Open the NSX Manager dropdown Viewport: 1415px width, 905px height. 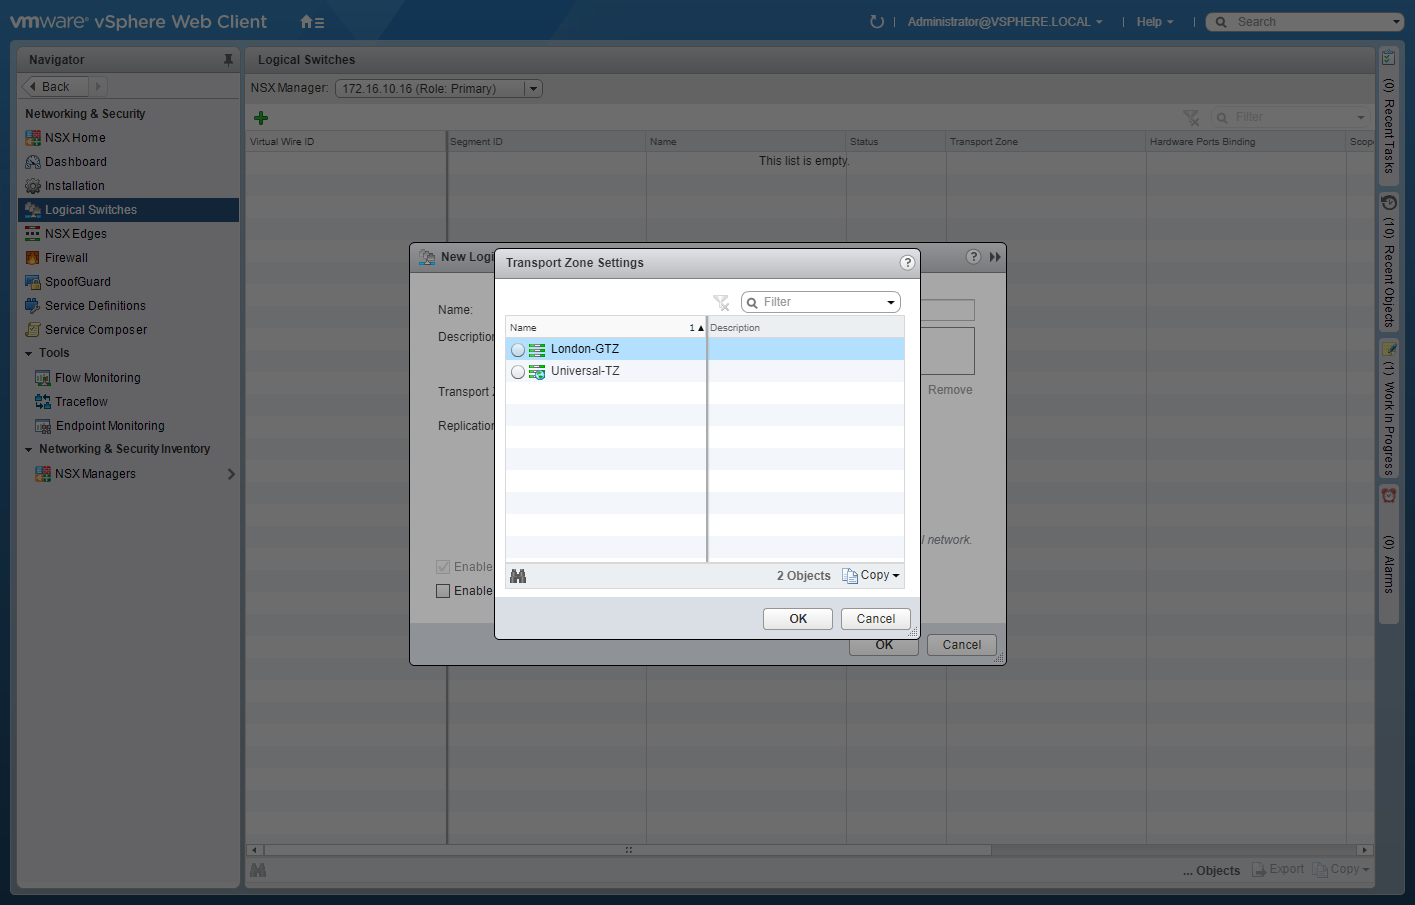click(533, 89)
